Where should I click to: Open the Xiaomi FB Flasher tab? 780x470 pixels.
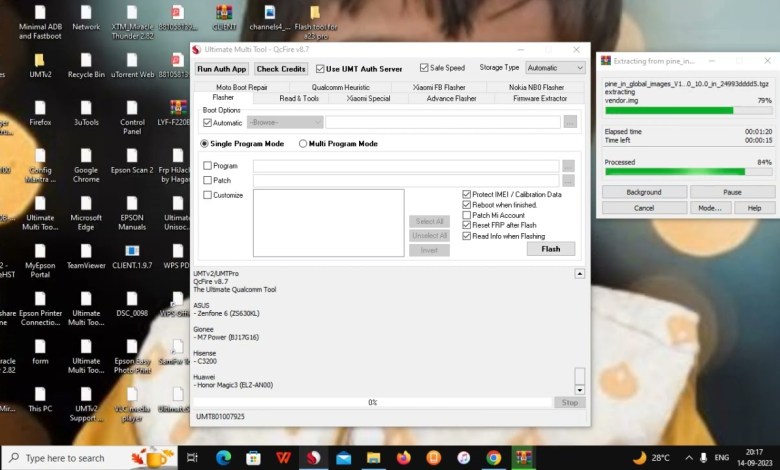click(439, 87)
